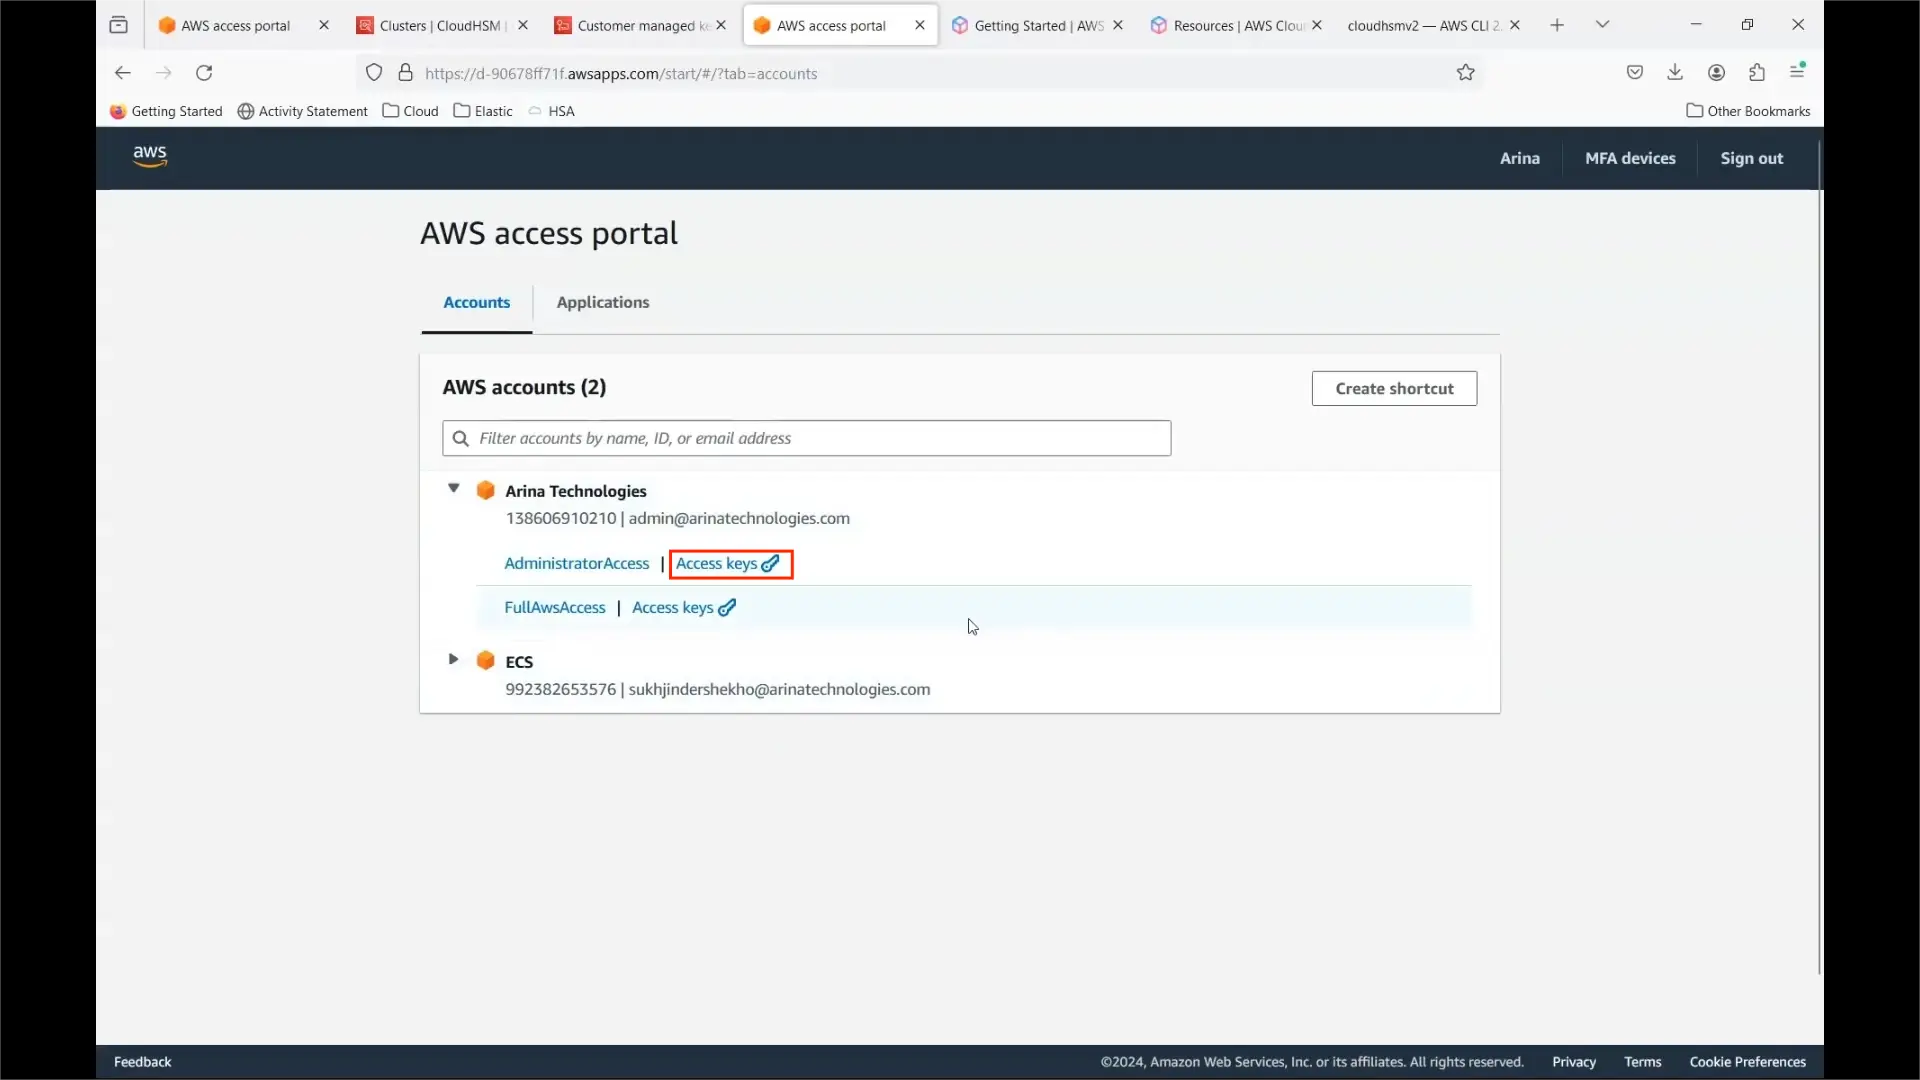Image resolution: width=1920 pixels, height=1080 pixels.
Task: Open Firefox downloads panel icon
Action: tap(1675, 72)
